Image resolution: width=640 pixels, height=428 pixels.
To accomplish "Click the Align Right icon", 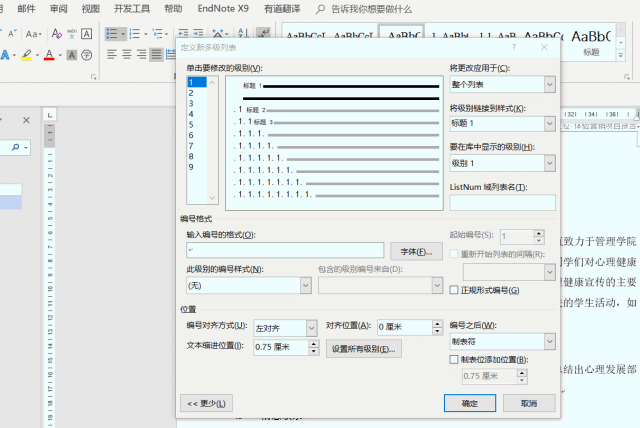I will (141, 54).
